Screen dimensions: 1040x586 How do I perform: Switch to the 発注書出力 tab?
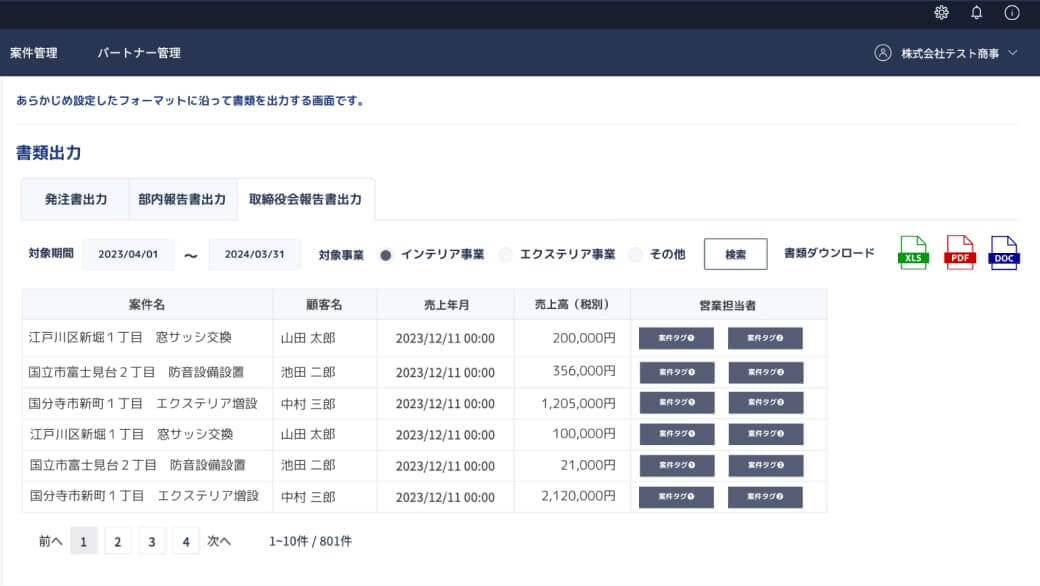76,200
